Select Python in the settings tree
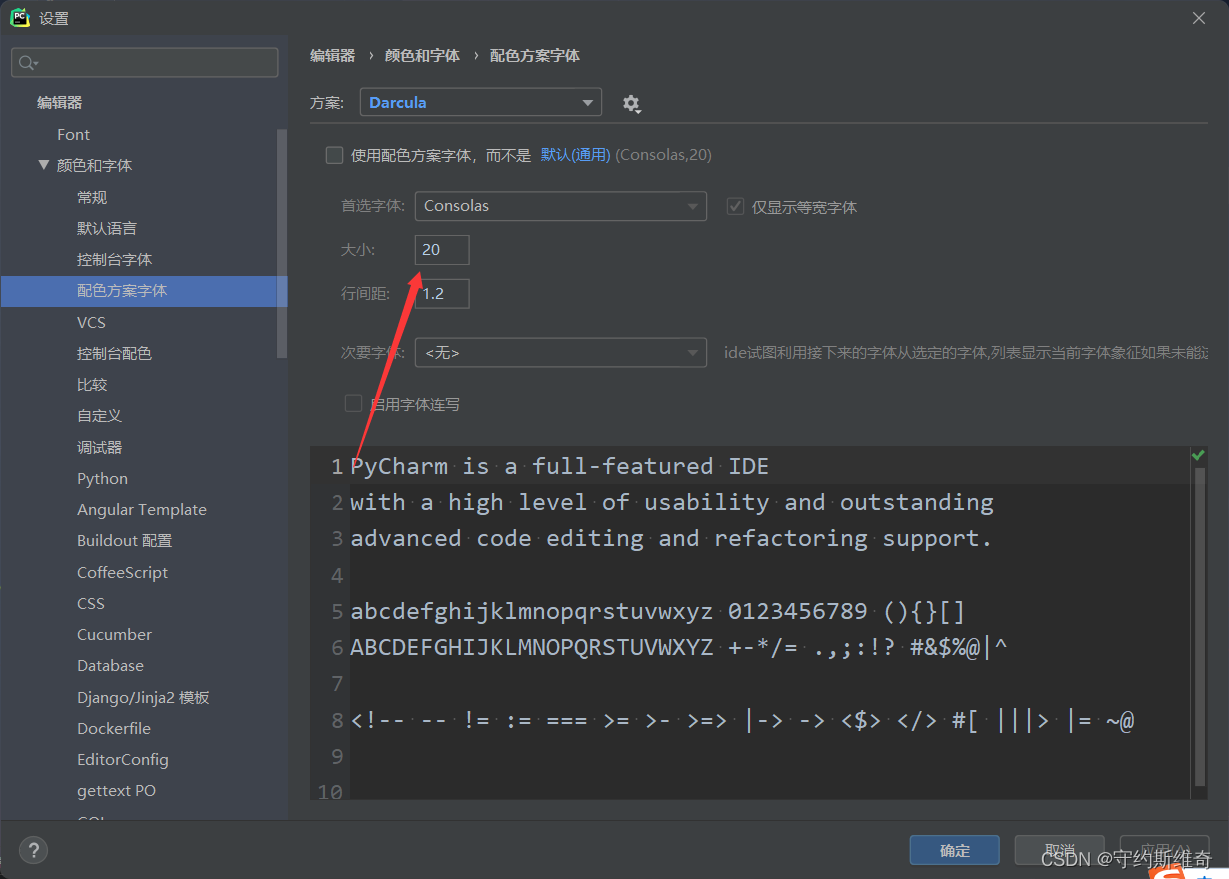The width and height of the screenshot is (1229, 879). 103,478
